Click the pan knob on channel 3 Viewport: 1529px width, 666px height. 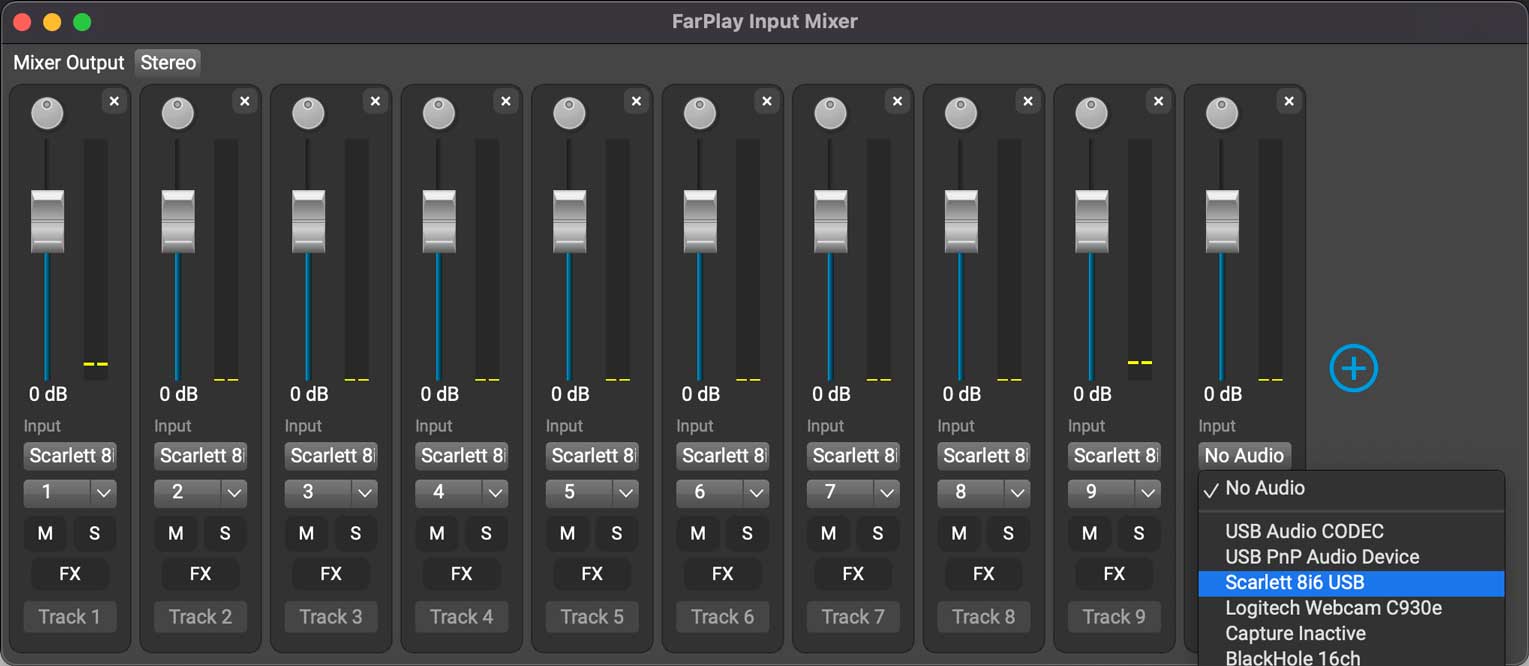tap(308, 114)
